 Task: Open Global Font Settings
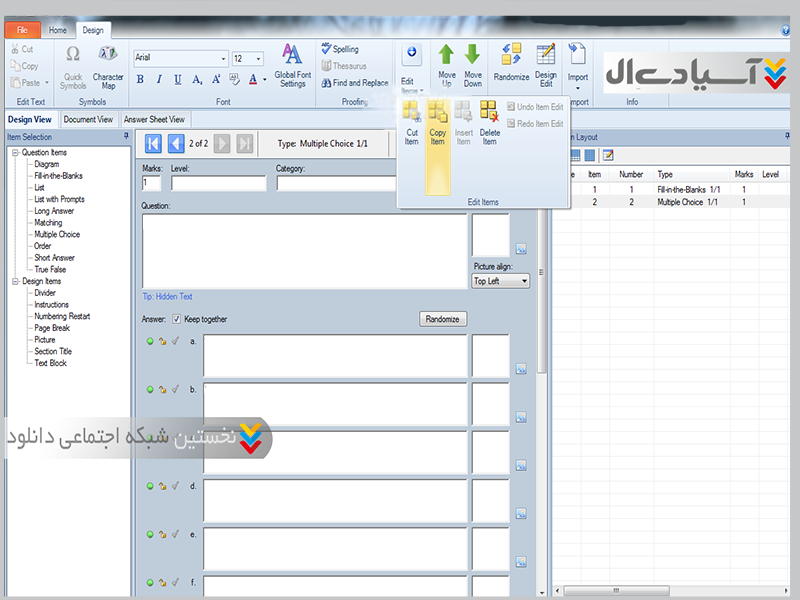click(x=292, y=66)
